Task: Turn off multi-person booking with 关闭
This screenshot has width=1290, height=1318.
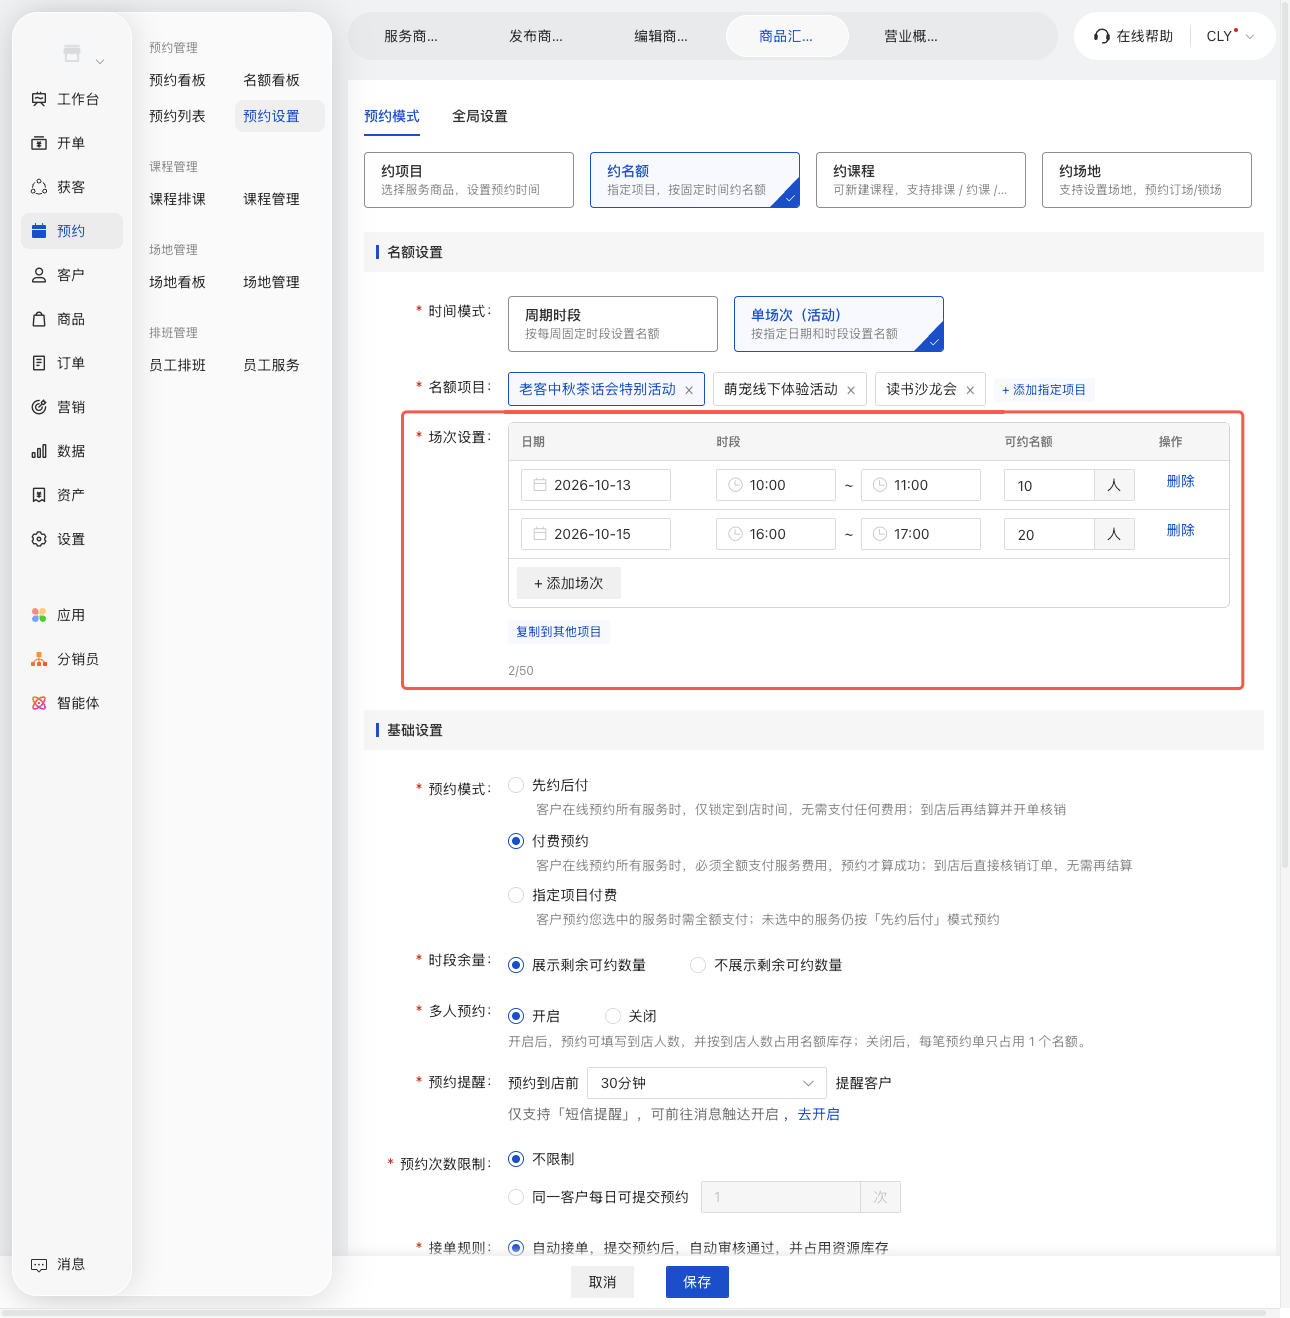Action: pos(613,1016)
